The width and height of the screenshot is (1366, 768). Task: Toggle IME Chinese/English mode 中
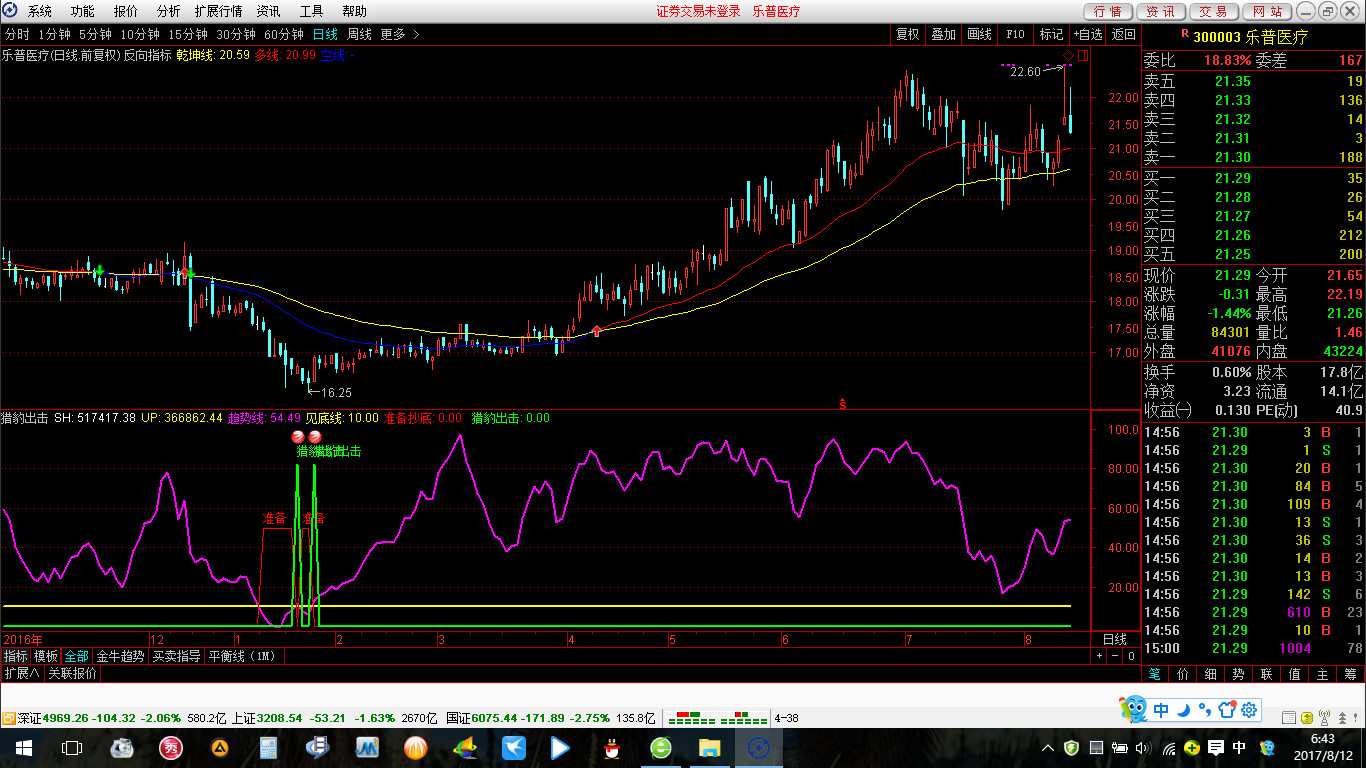click(x=1161, y=710)
